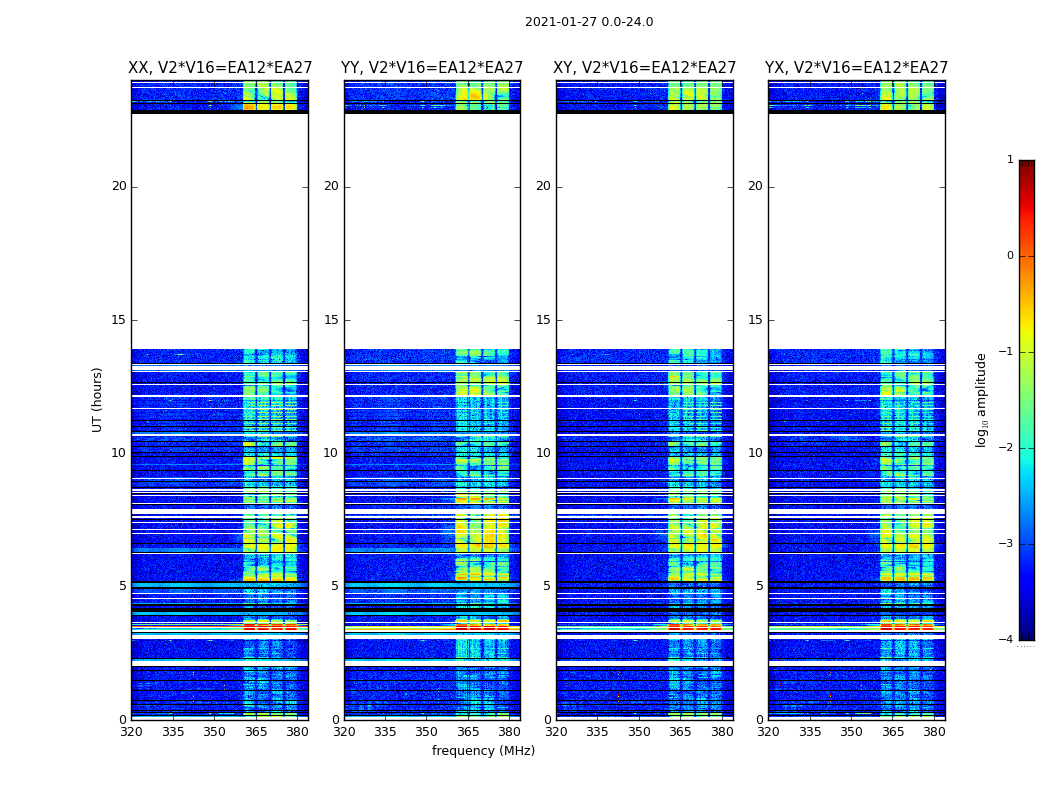Screen dimensions: 1050x800
Task: Click the 365 frequency tick in XX panel
Action: pos(256,732)
